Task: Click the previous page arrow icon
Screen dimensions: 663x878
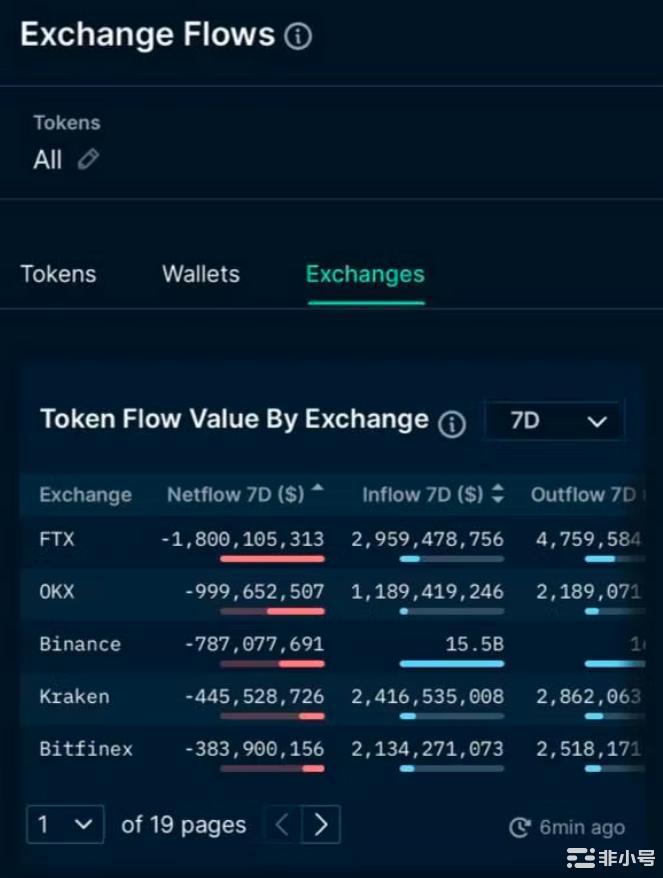Action: tap(281, 824)
